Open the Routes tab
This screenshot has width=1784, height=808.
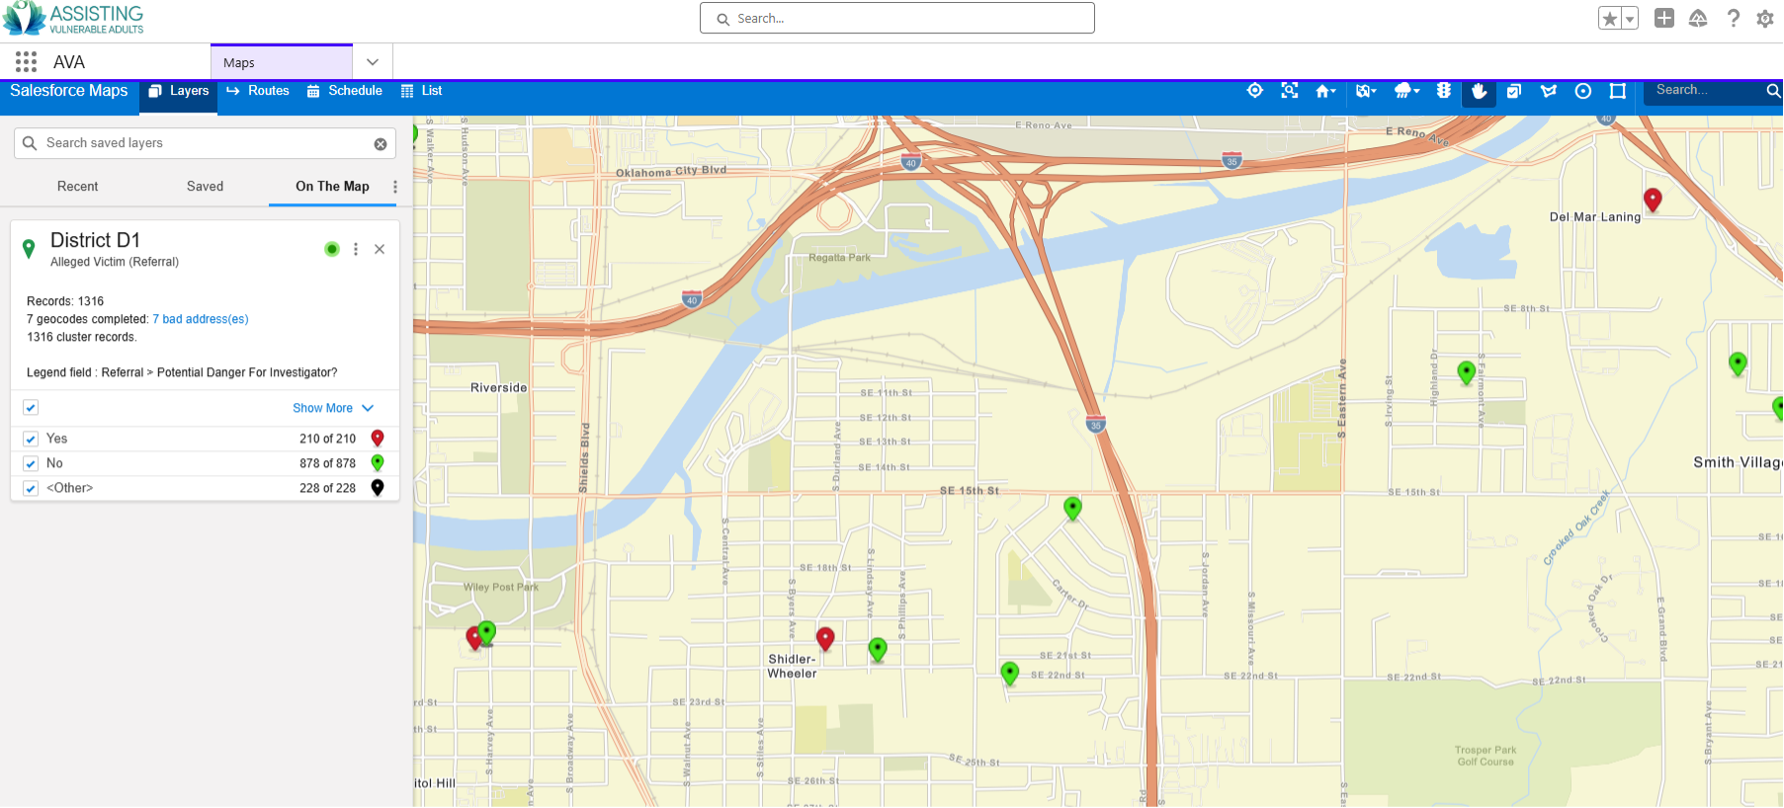(x=258, y=91)
